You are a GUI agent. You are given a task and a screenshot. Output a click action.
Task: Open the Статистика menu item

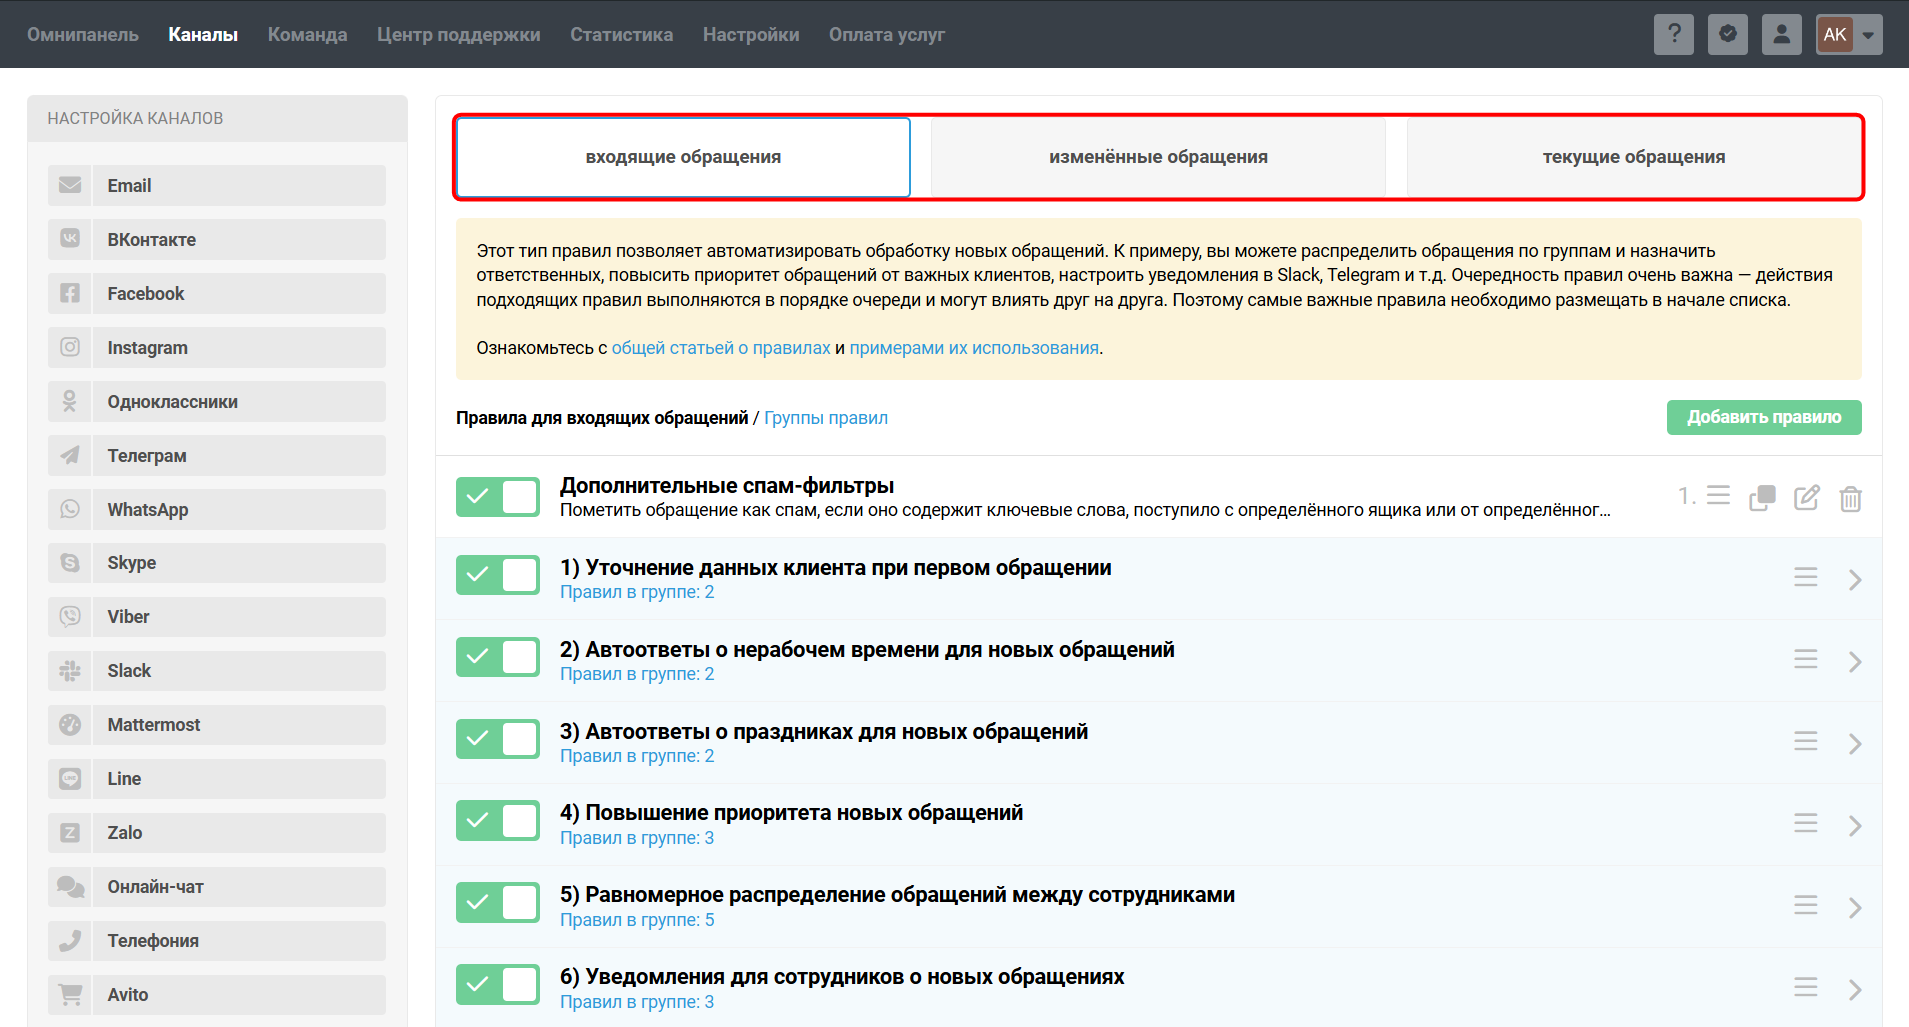[621, 35]
